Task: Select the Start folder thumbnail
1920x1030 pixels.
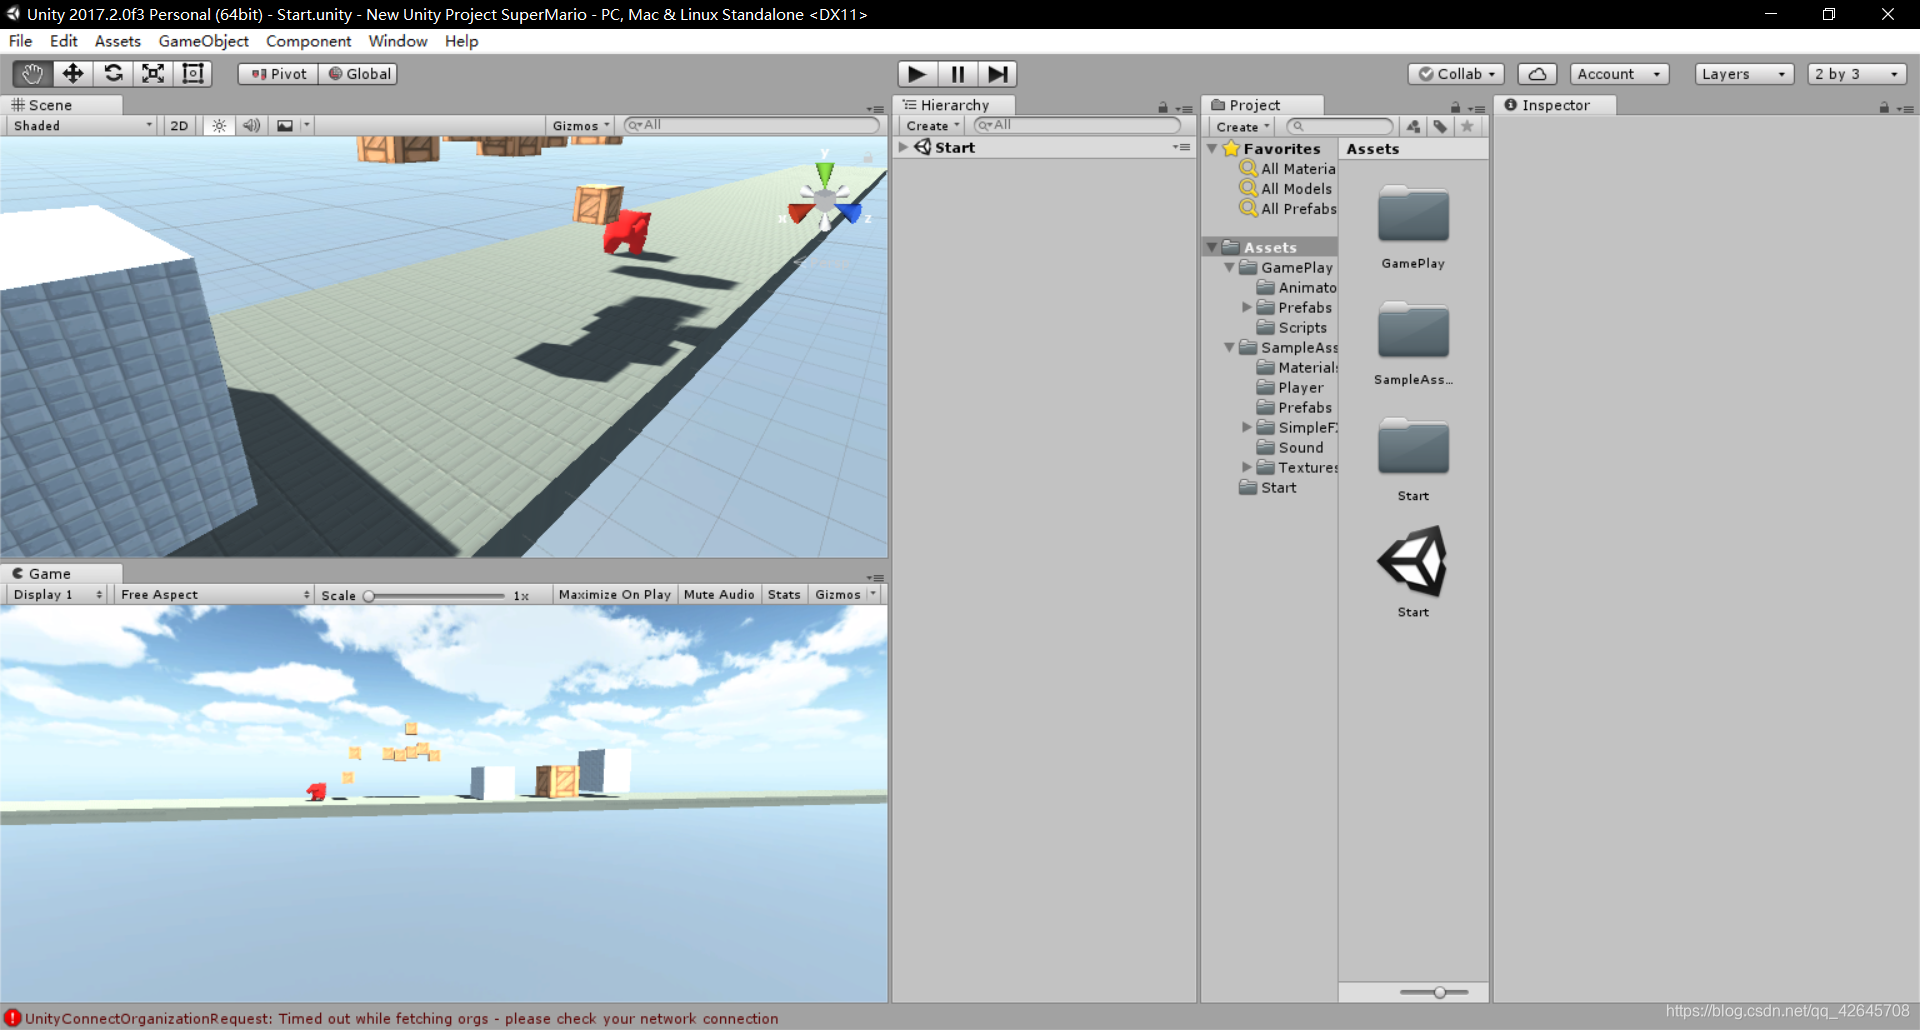Action: click(x=1413, y=446)
